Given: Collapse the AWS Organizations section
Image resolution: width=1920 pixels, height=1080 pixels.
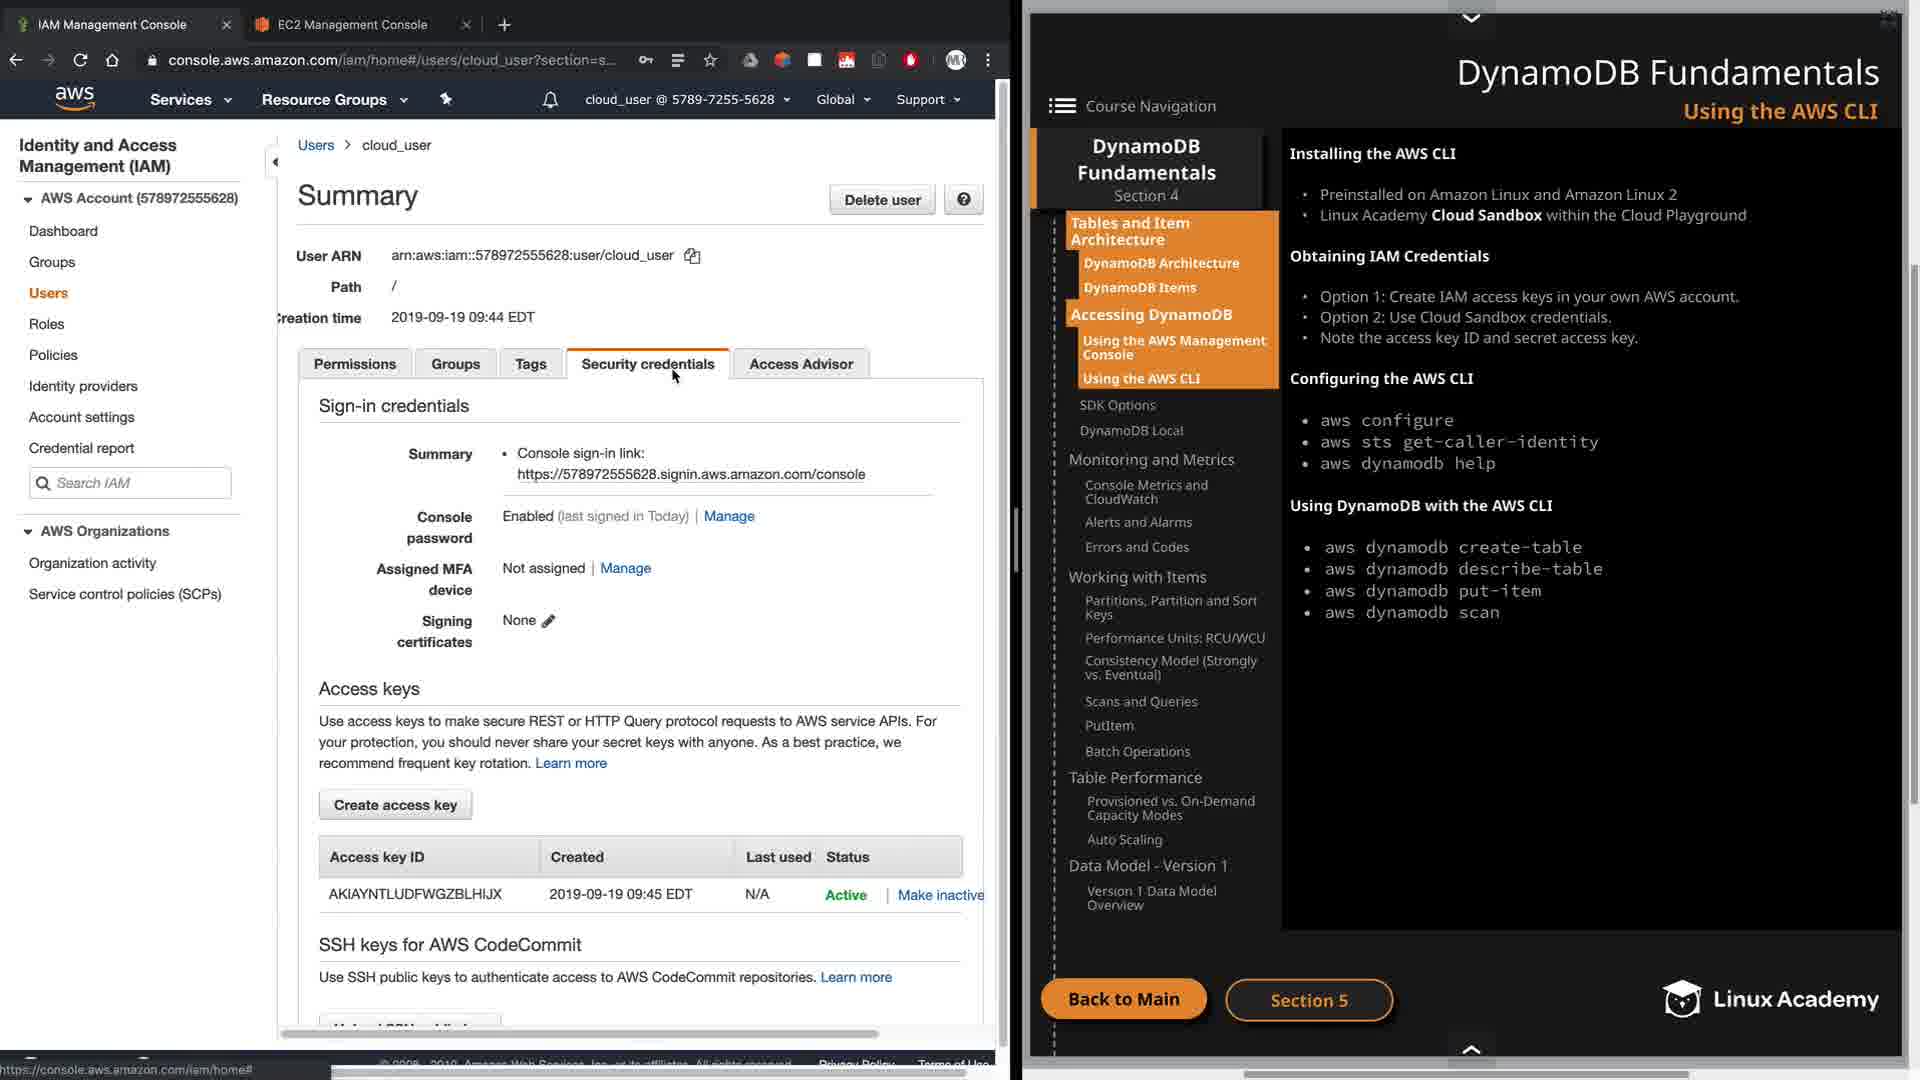Looking at the screenshot, I should tap(28, 532).
